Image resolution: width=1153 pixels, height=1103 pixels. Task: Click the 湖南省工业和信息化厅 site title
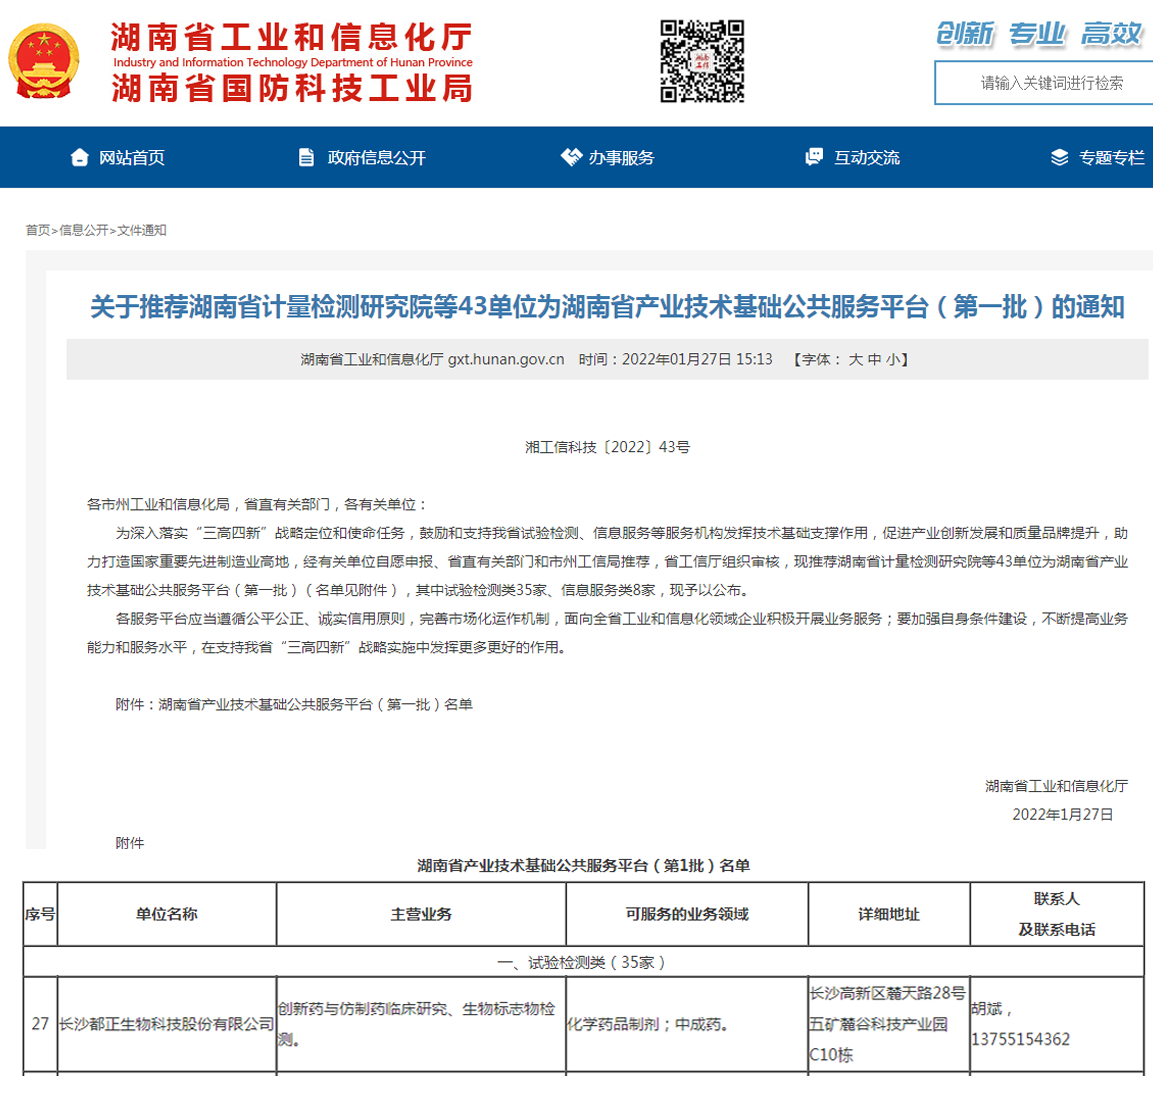point(292,37)
